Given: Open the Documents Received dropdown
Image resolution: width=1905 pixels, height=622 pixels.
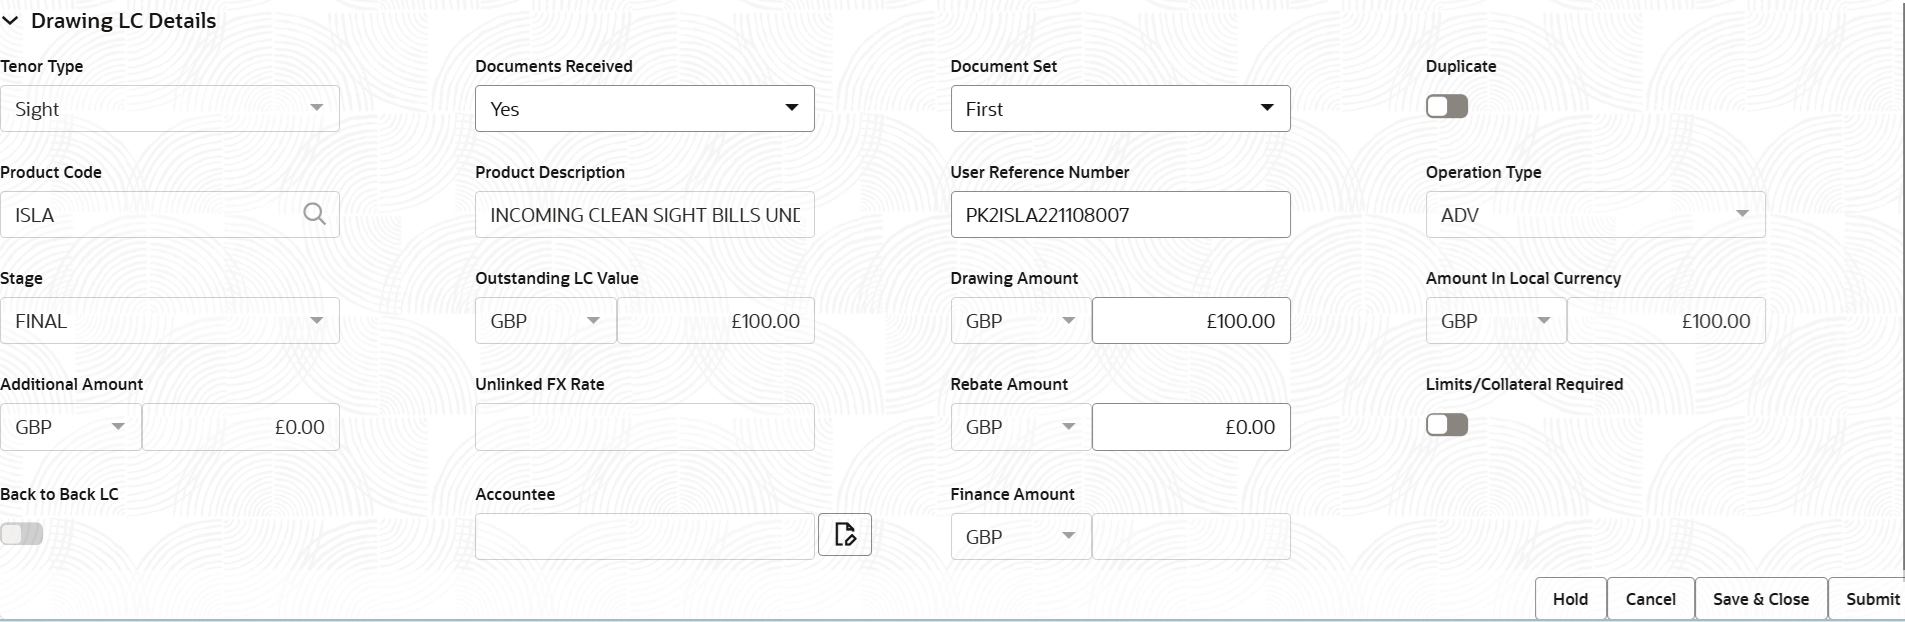Looking at the screenshot, I should tap(644, 108).
